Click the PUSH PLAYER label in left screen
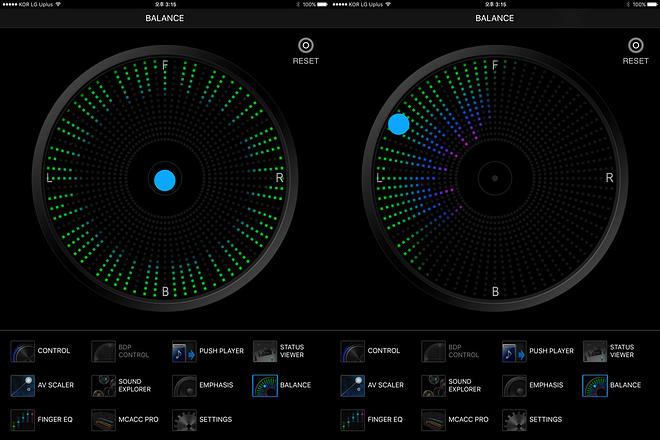The width and height of the screenshot is (660, 440). [221, 351]
